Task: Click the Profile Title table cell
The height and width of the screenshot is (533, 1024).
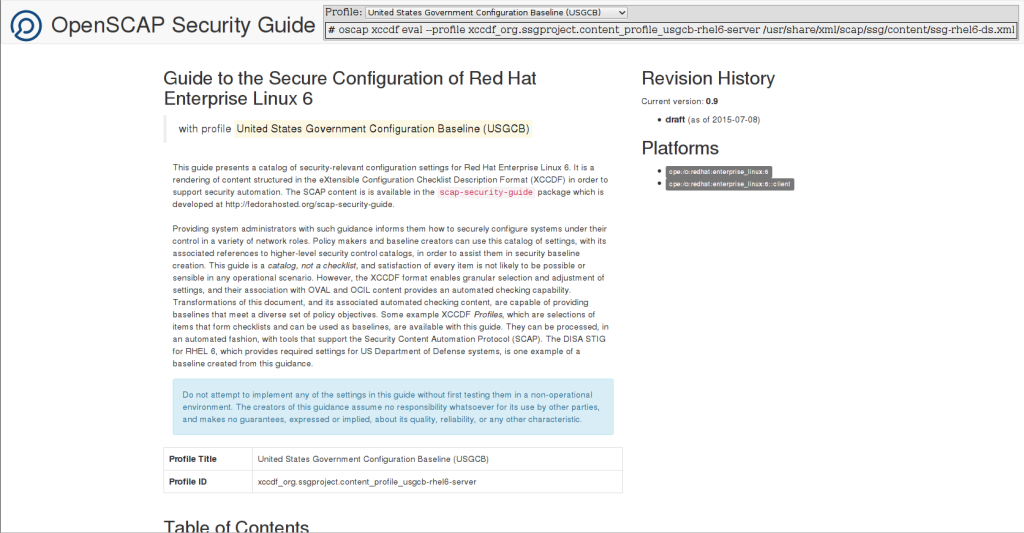Action: (208, 459)
